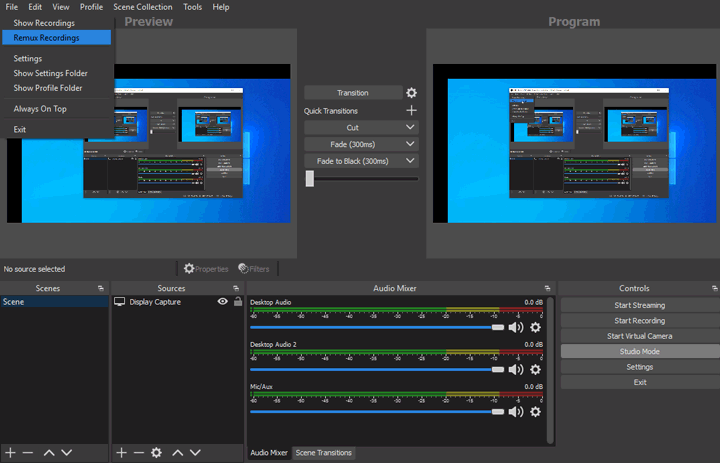Remove selected scene with minus icon
Viewport: 720px width, 463px height.
(27, 453)
